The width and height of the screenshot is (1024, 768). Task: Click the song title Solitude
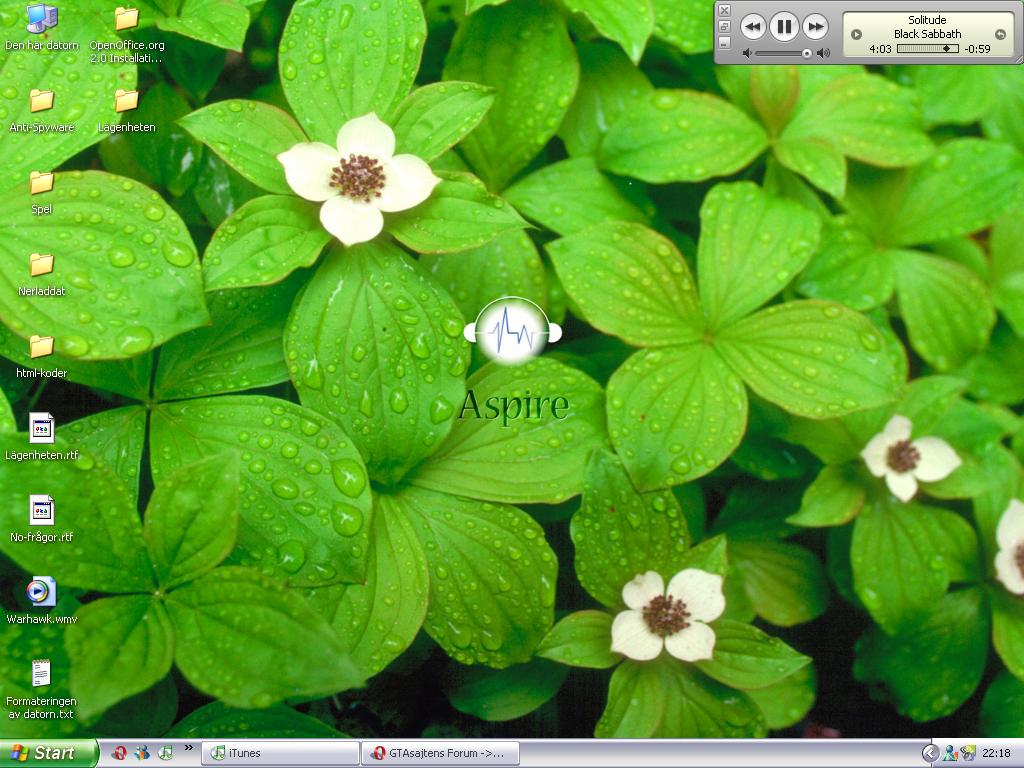tap(927, 20)
